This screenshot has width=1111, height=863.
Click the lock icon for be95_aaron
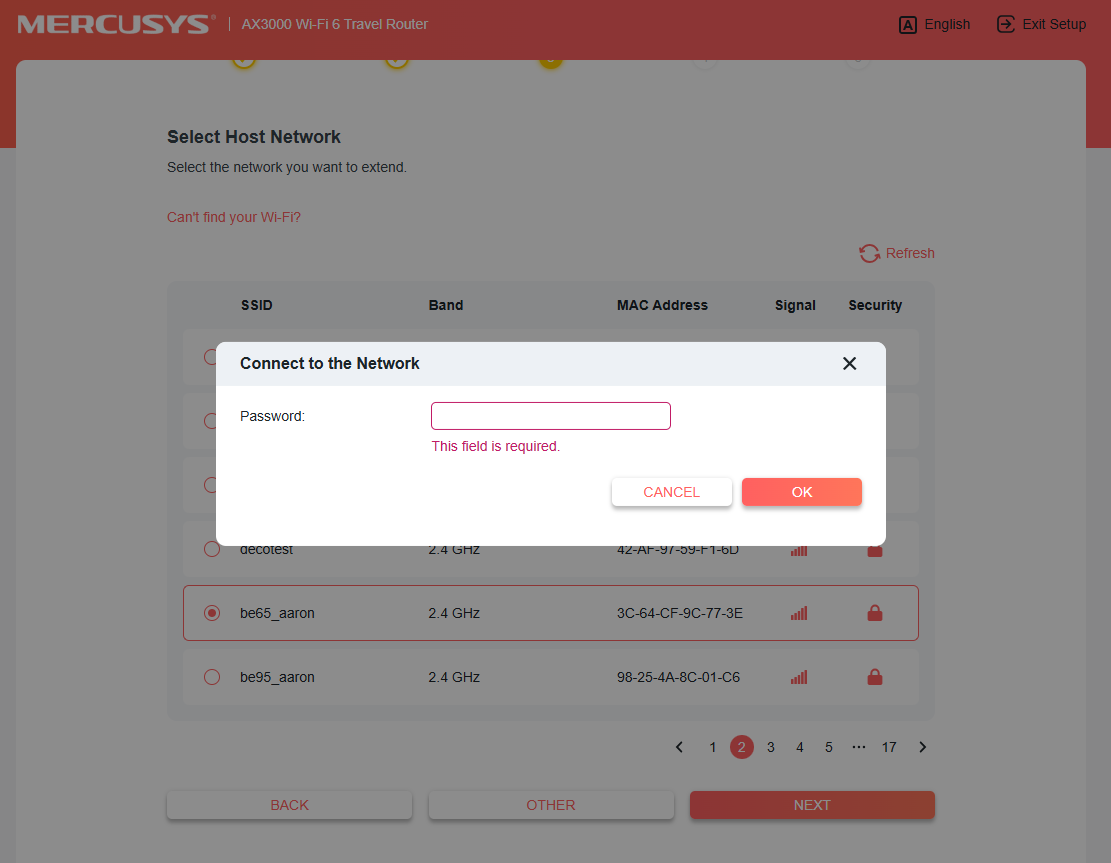coord(875,677)
